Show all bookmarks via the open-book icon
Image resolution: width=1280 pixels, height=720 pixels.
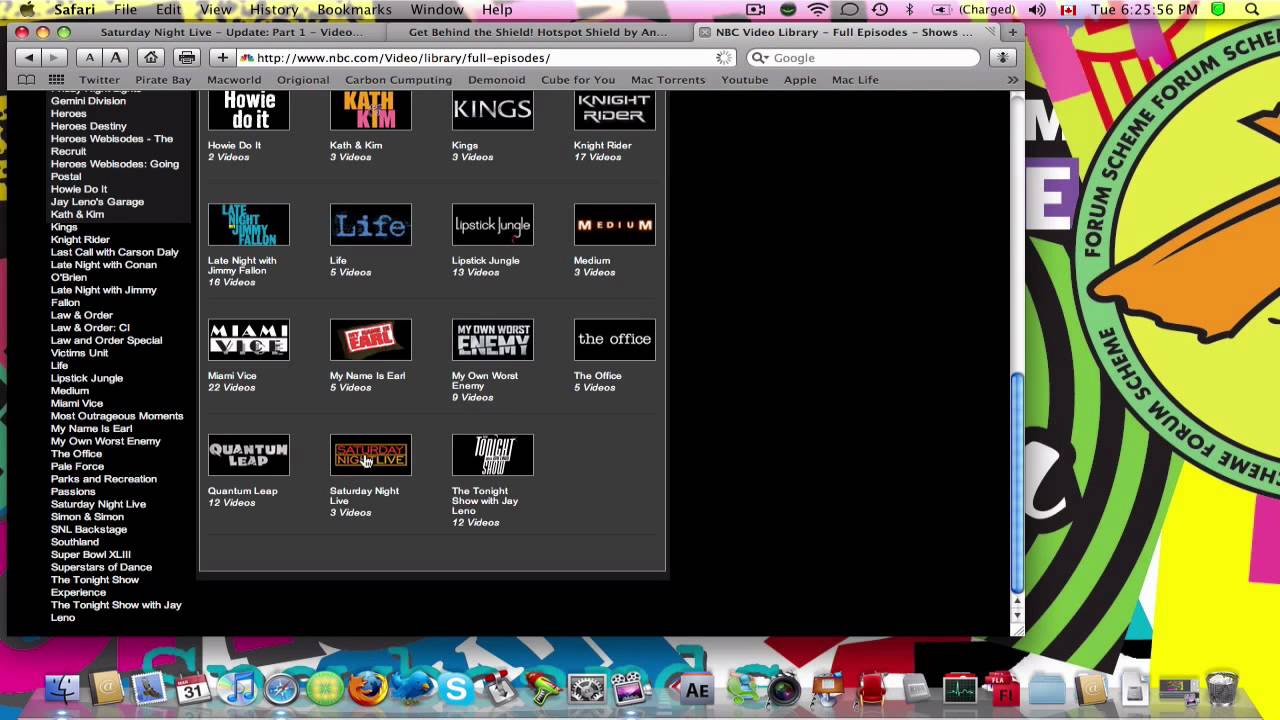pyautogui.click(x=27, y=80)
